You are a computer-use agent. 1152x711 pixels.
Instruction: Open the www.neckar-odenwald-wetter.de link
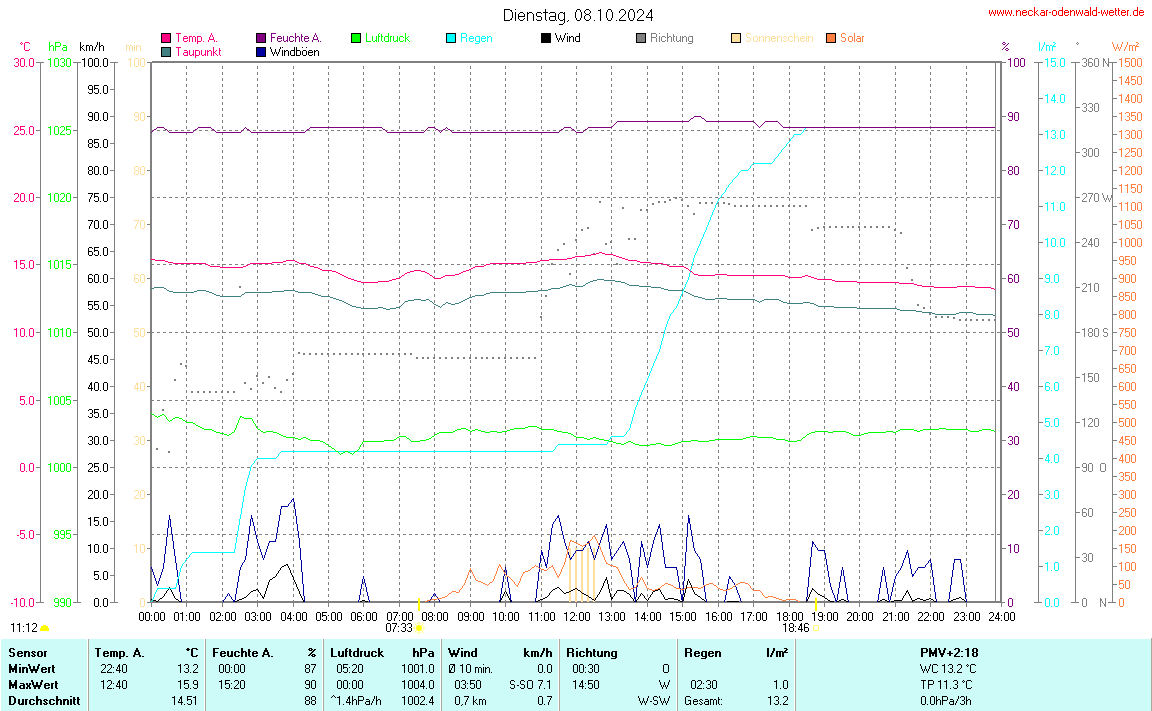coord(1065,12)
